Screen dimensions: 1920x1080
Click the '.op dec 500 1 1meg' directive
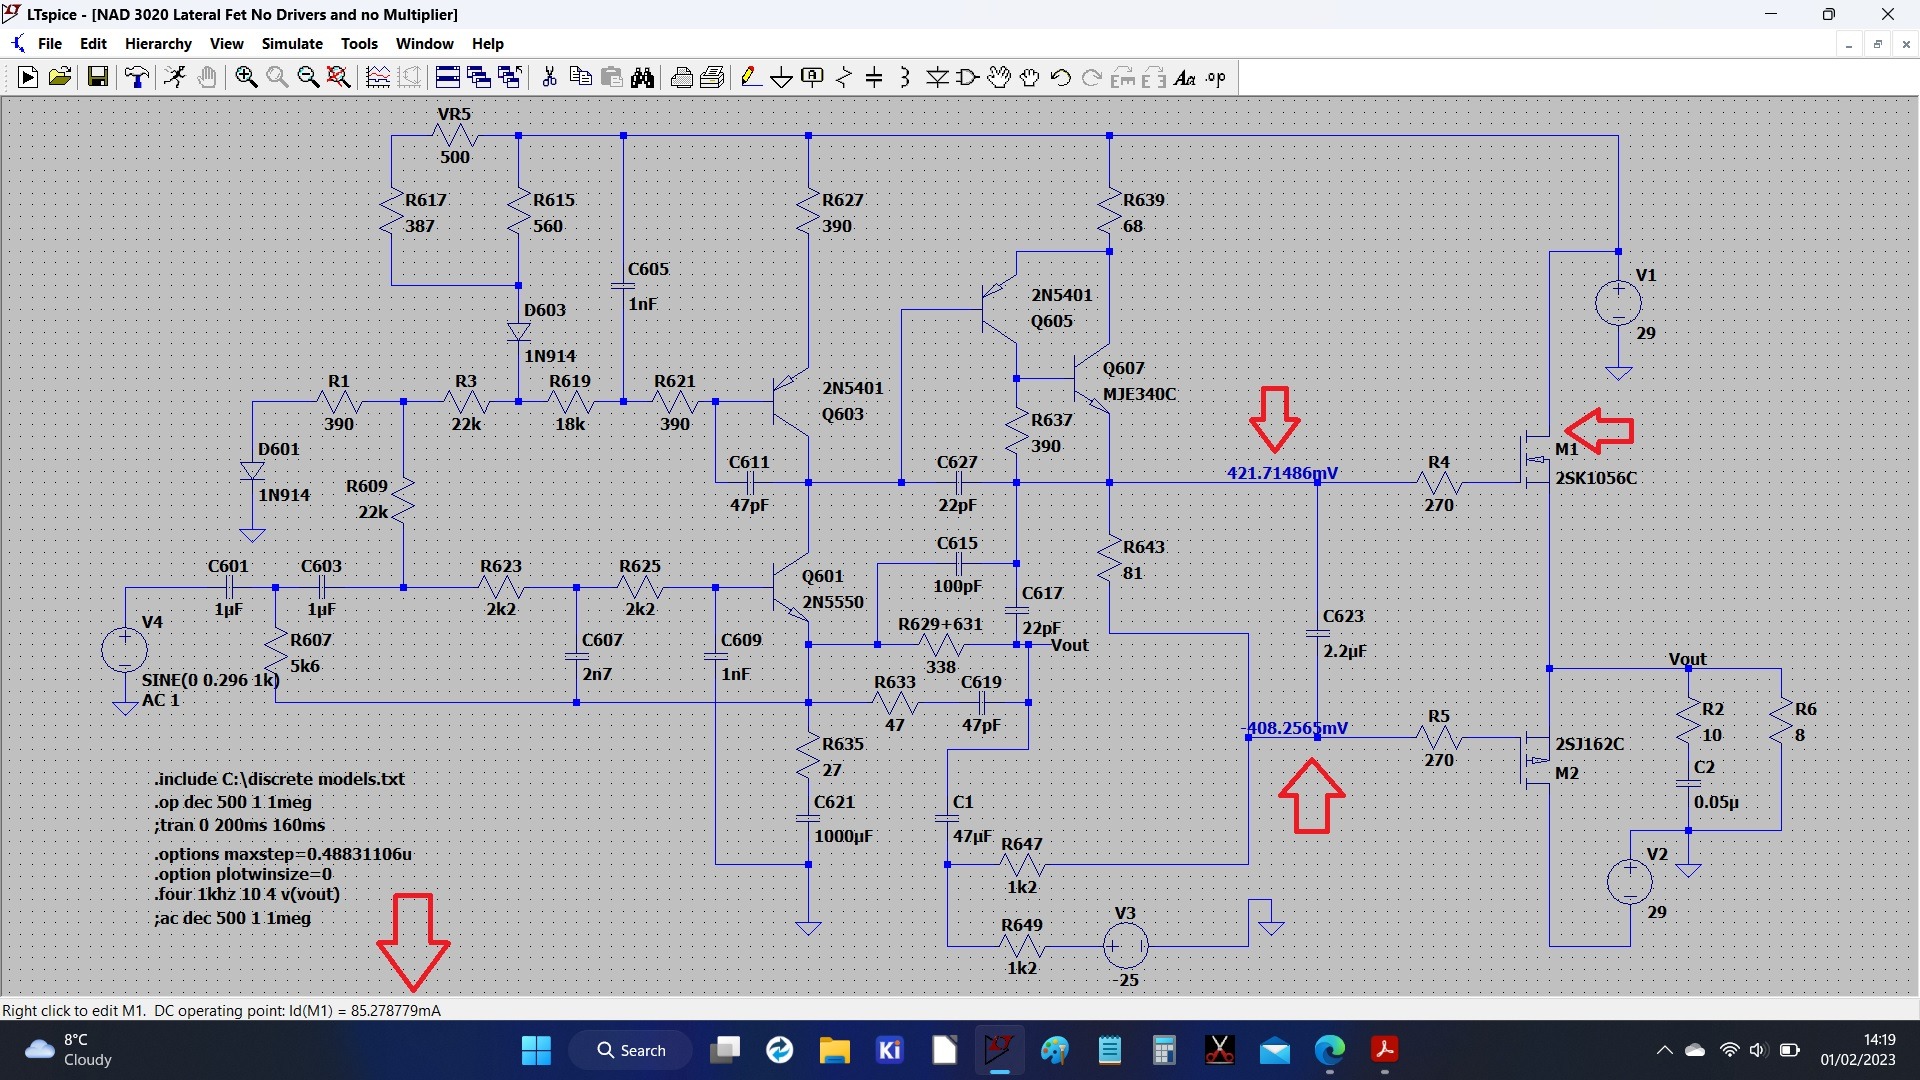click(233, 802)
